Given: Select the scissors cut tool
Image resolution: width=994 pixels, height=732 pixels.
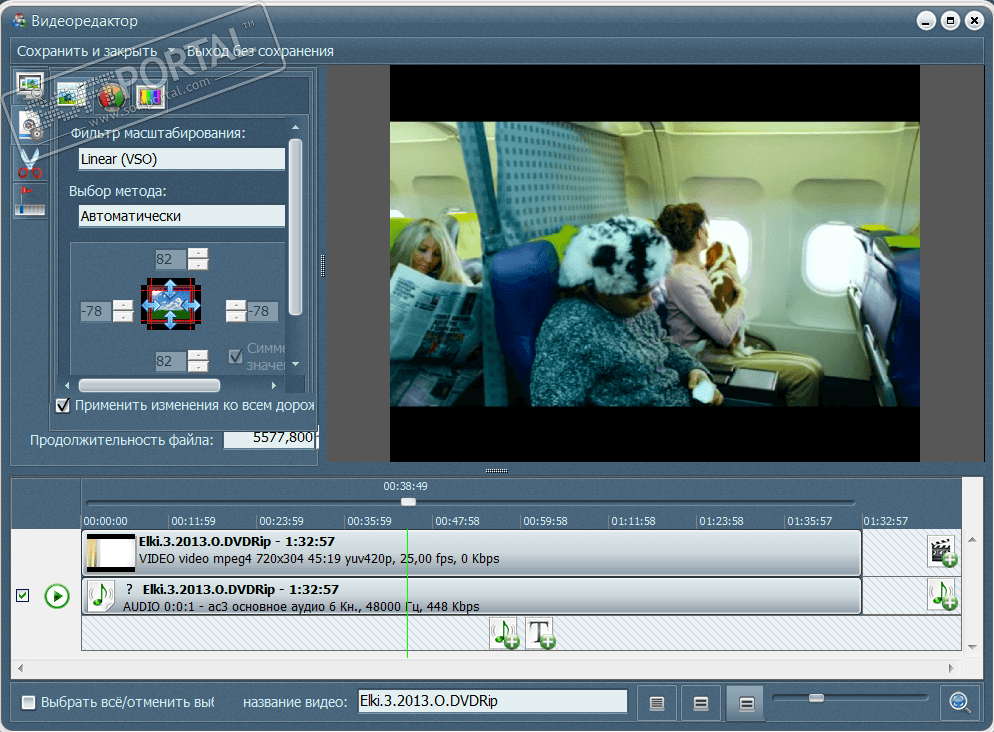Looking at the screenshot, I should (x=30, y=163).
